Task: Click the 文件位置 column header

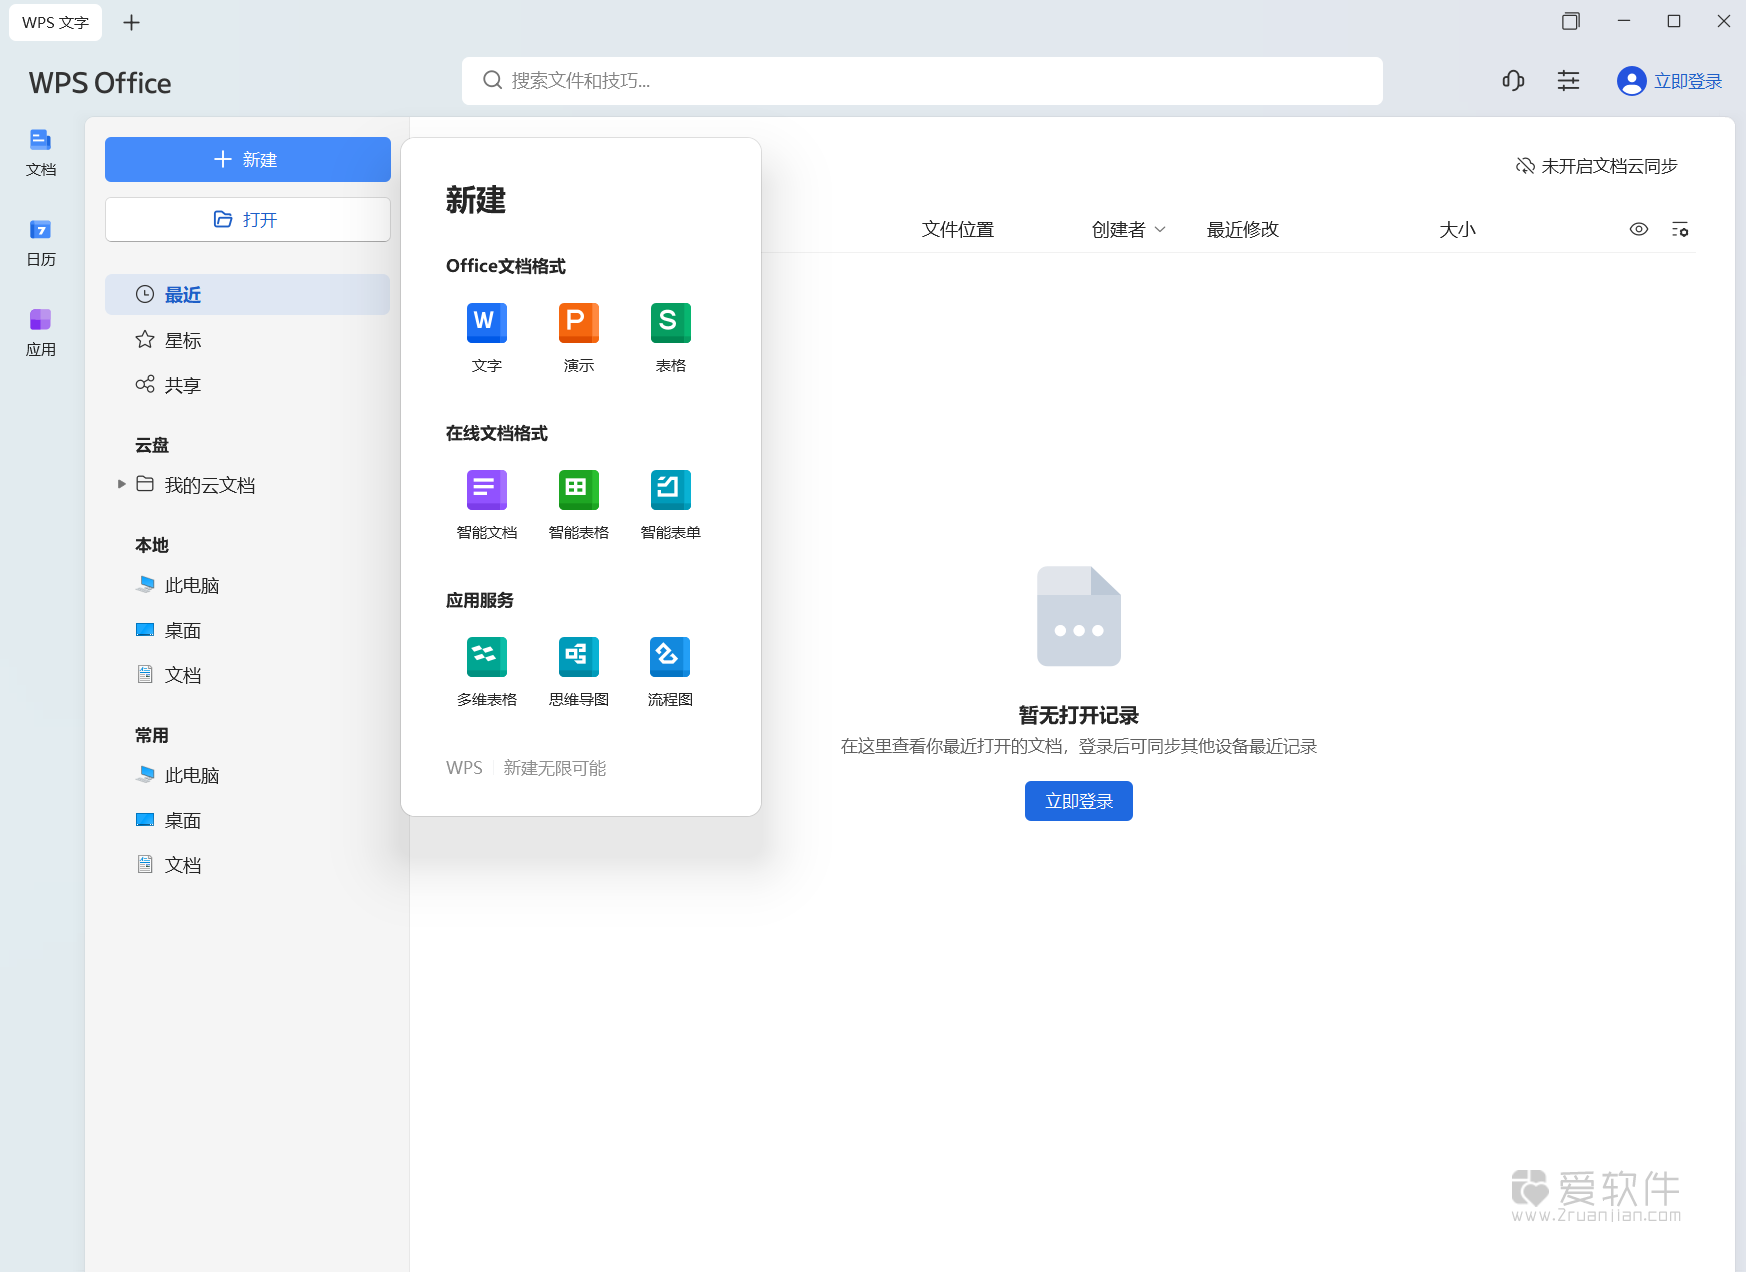Action: tap(958, 229)
